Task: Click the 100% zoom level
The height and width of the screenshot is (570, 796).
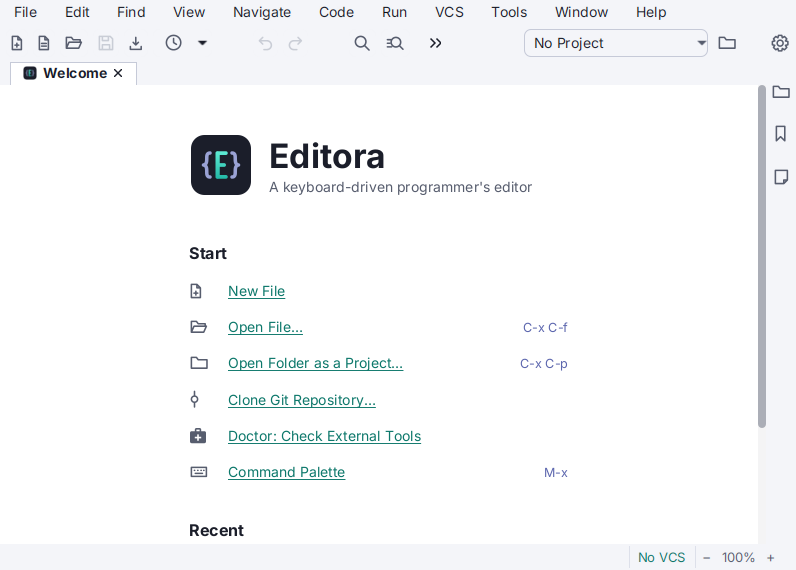Action: click(738, 557)
